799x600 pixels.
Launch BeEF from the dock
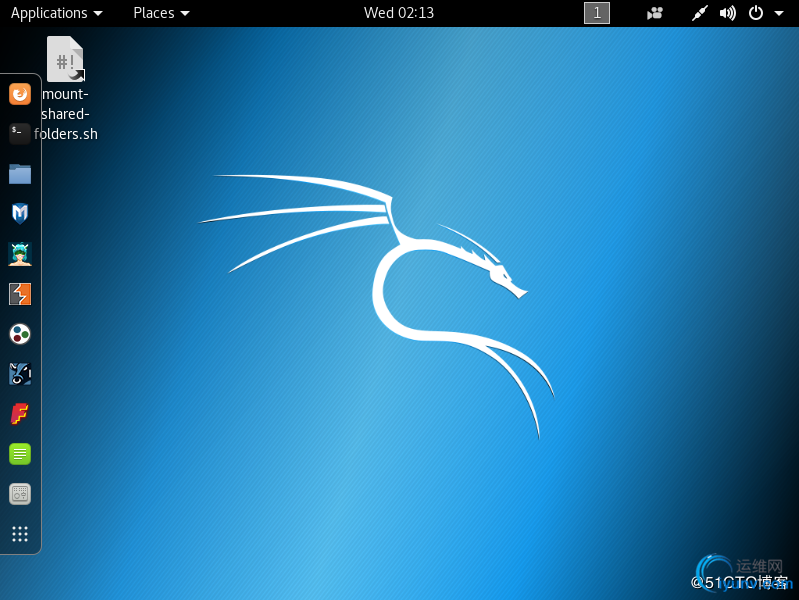click(x=20, y=374)
